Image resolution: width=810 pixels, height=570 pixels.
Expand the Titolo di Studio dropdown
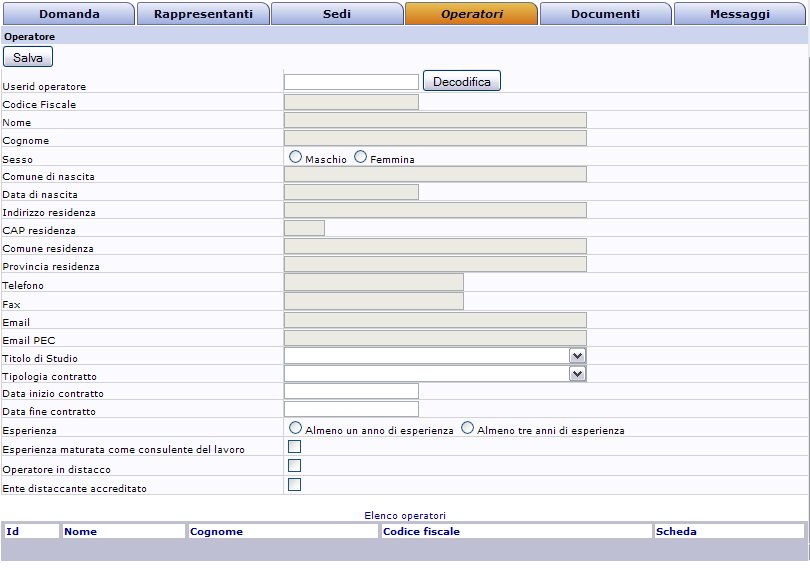point(577,355)
